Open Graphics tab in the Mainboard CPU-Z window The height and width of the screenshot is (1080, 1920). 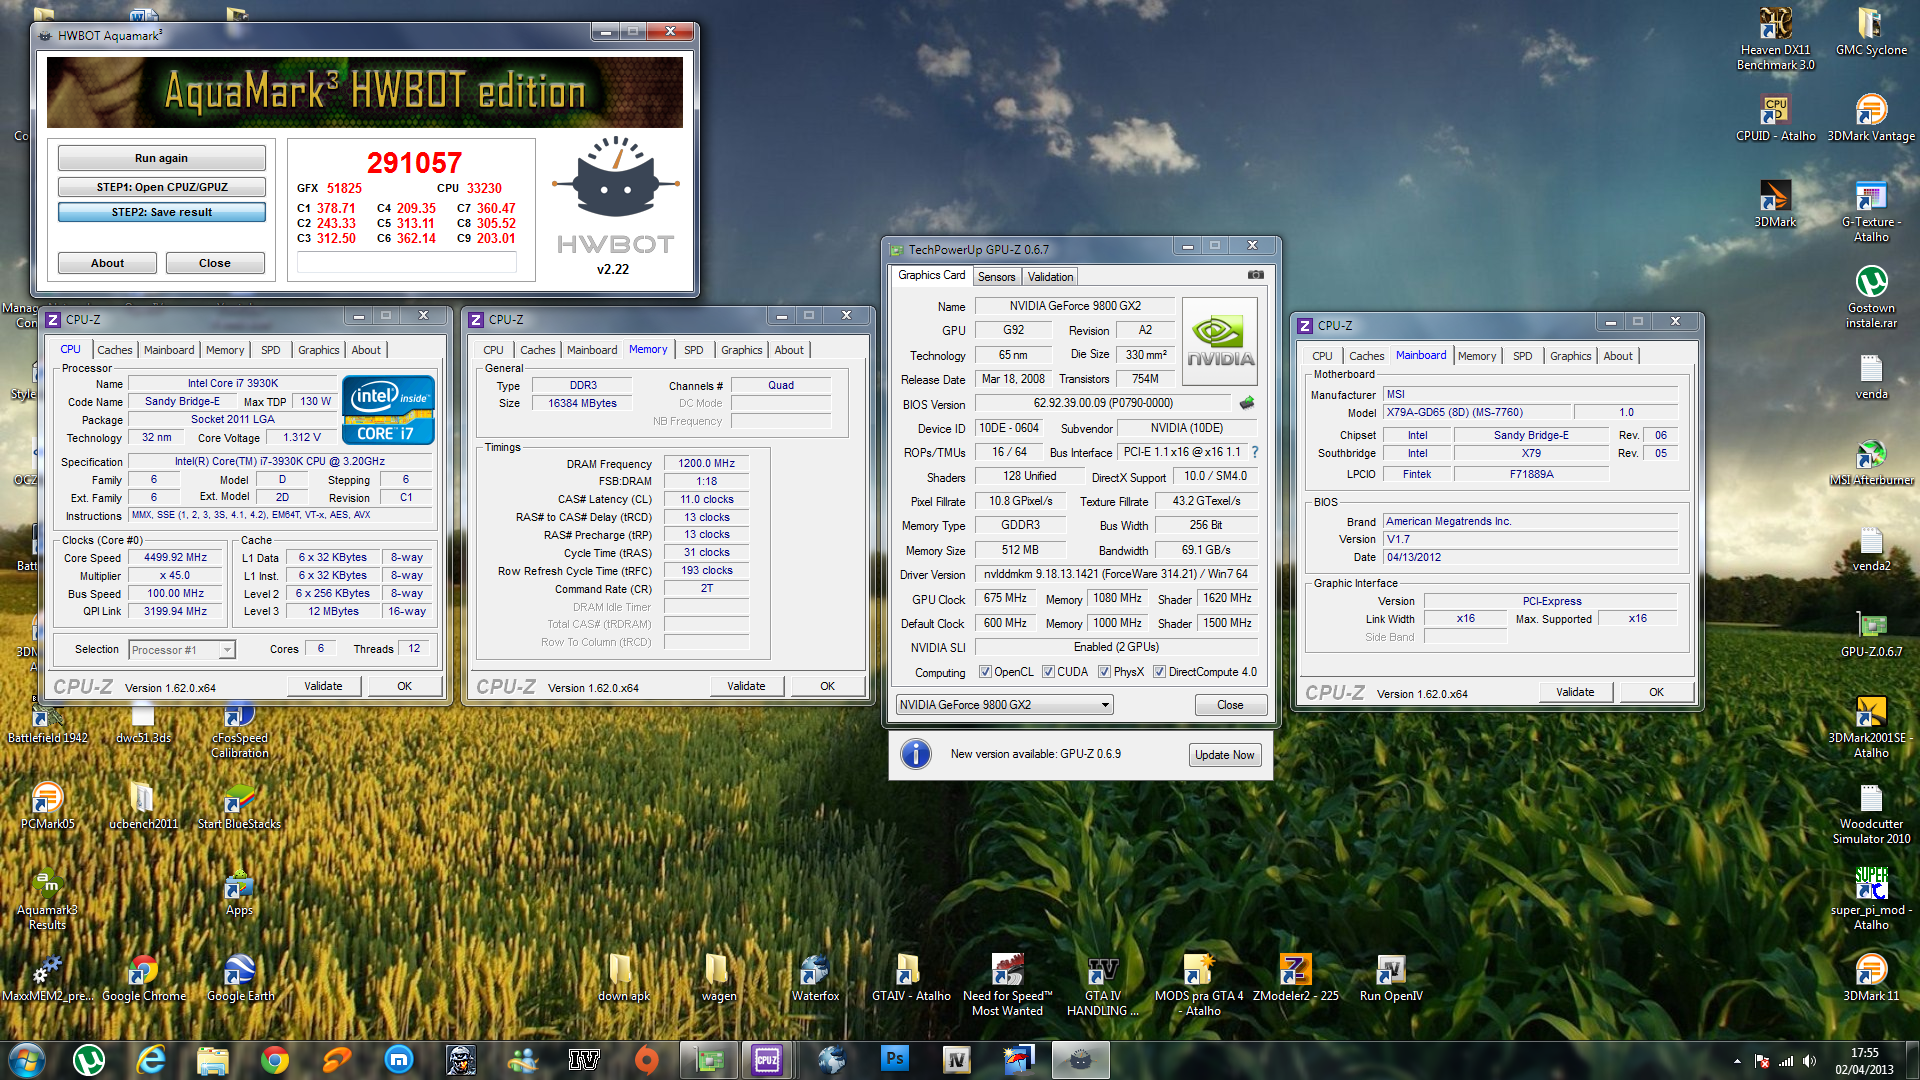1570,356
